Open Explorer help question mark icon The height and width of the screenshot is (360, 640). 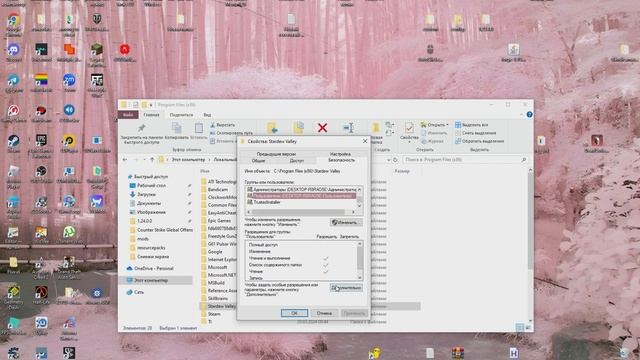click(529, 115)
